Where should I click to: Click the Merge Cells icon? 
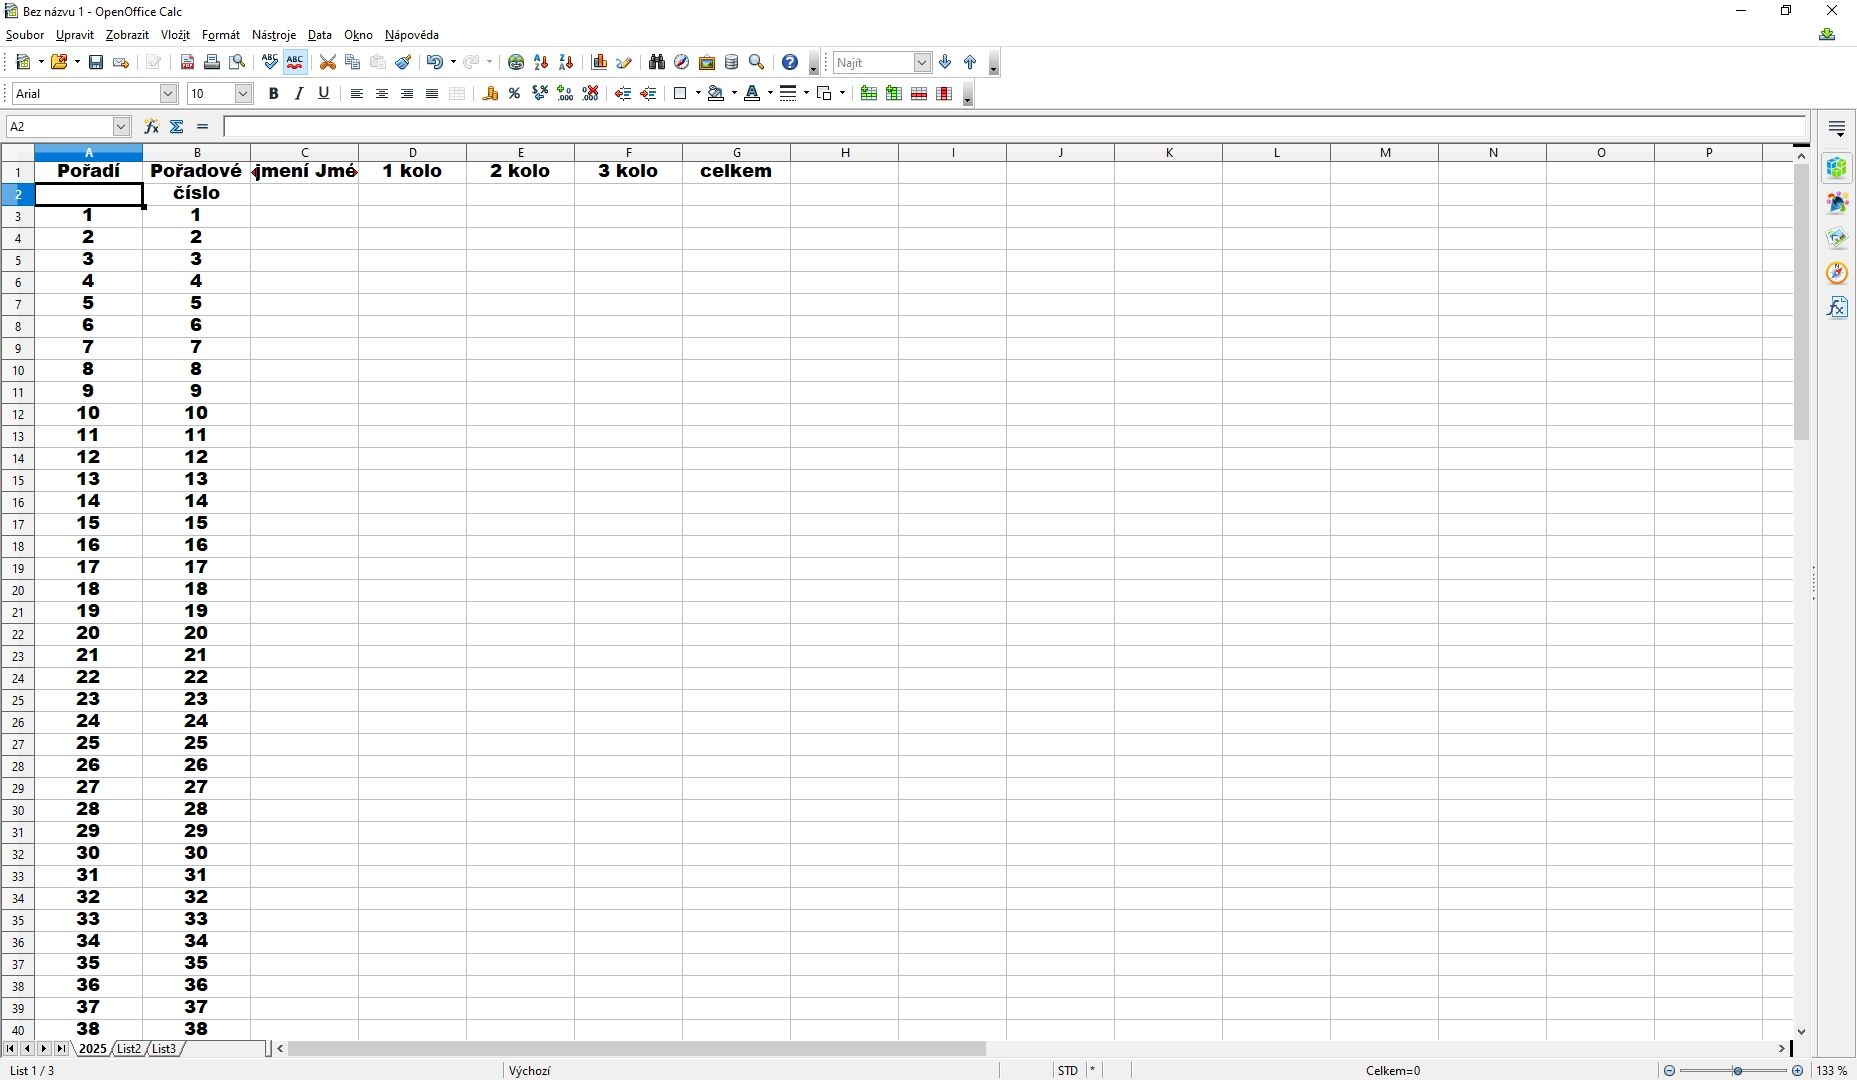click(457, 93)
